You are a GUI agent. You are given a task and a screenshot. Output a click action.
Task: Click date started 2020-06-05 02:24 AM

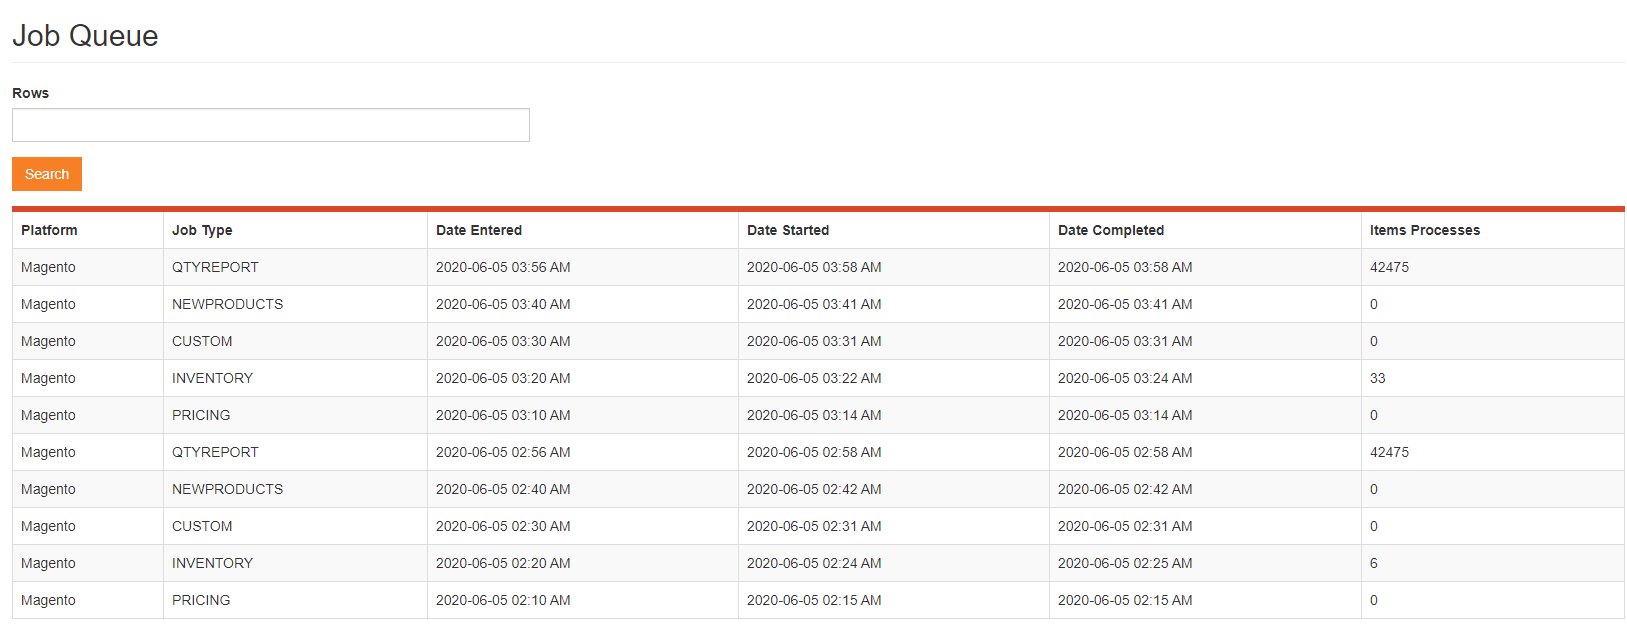tap(814, 563)
